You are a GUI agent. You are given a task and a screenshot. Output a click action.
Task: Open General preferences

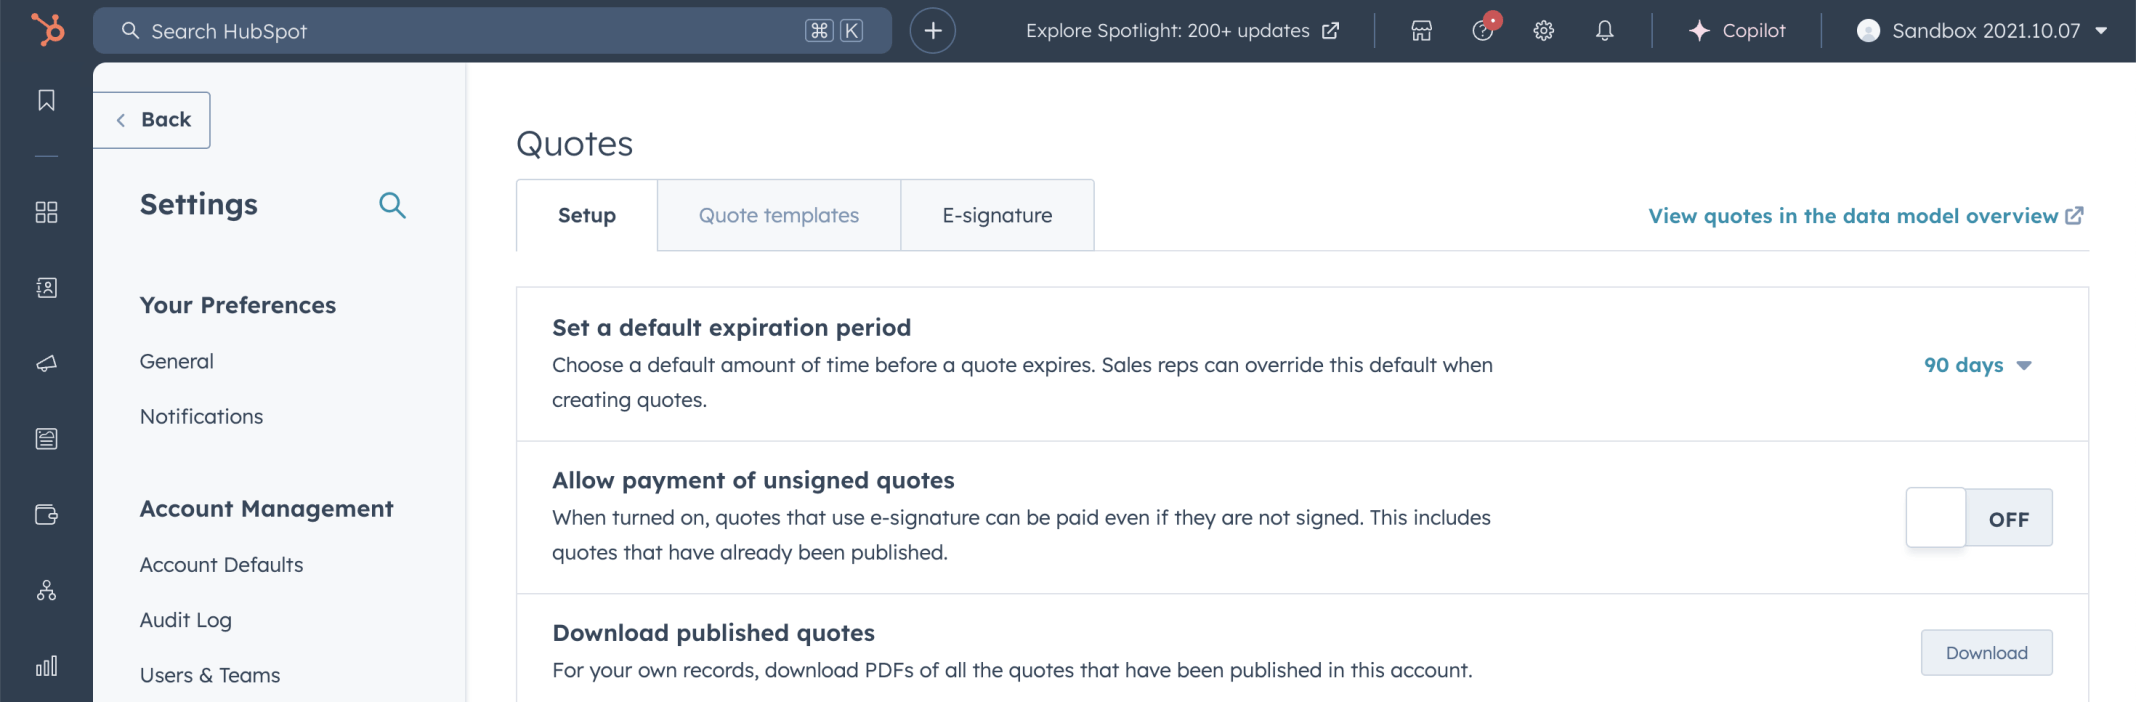177,361
